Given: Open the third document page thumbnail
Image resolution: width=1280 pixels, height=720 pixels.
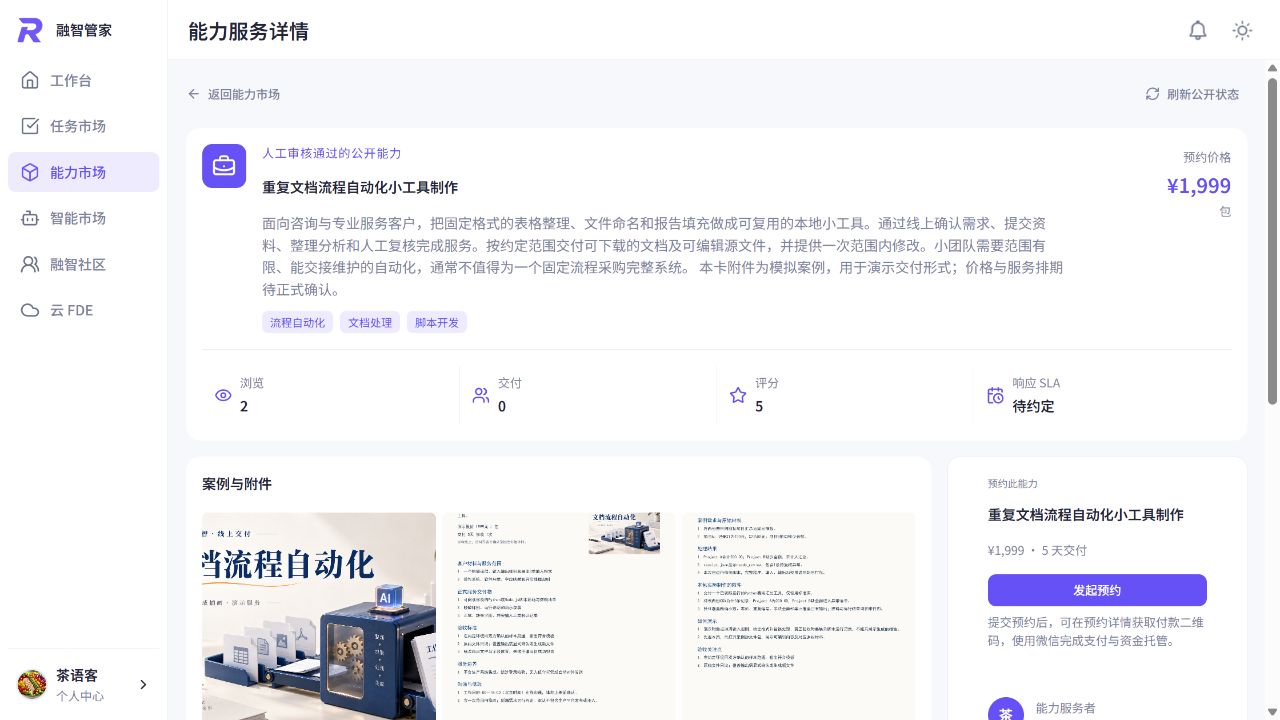Looking at the screenshot, I should tap(799, 616).
